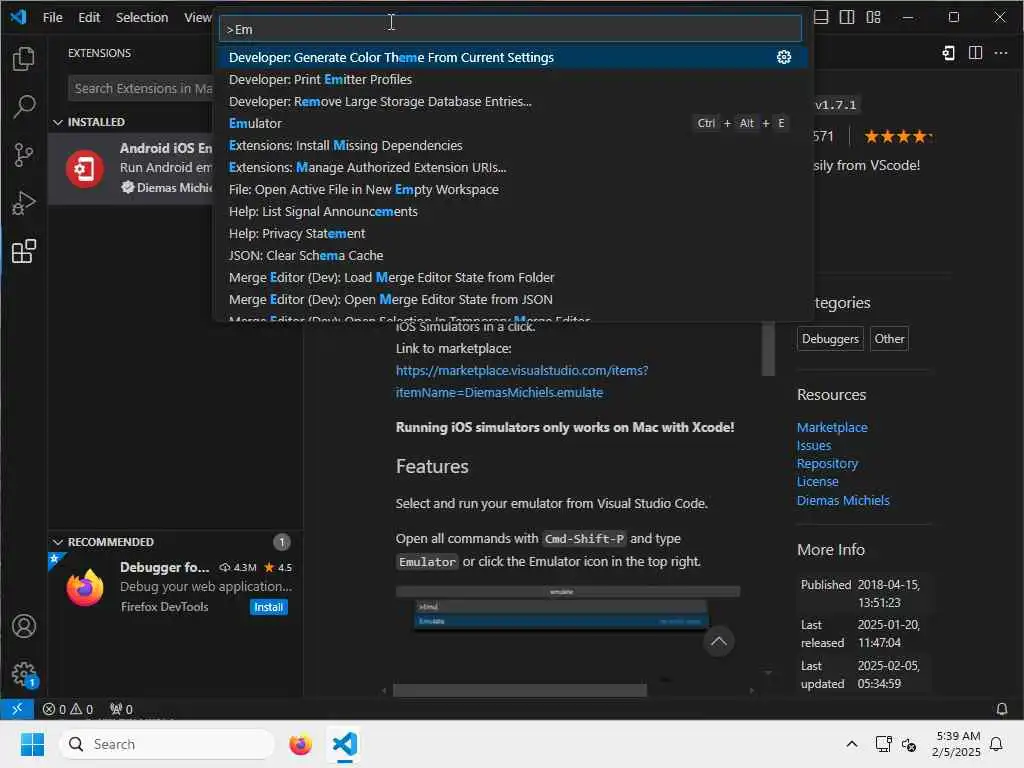Open Windows Start menu
1024x768 pixels.
32,744
